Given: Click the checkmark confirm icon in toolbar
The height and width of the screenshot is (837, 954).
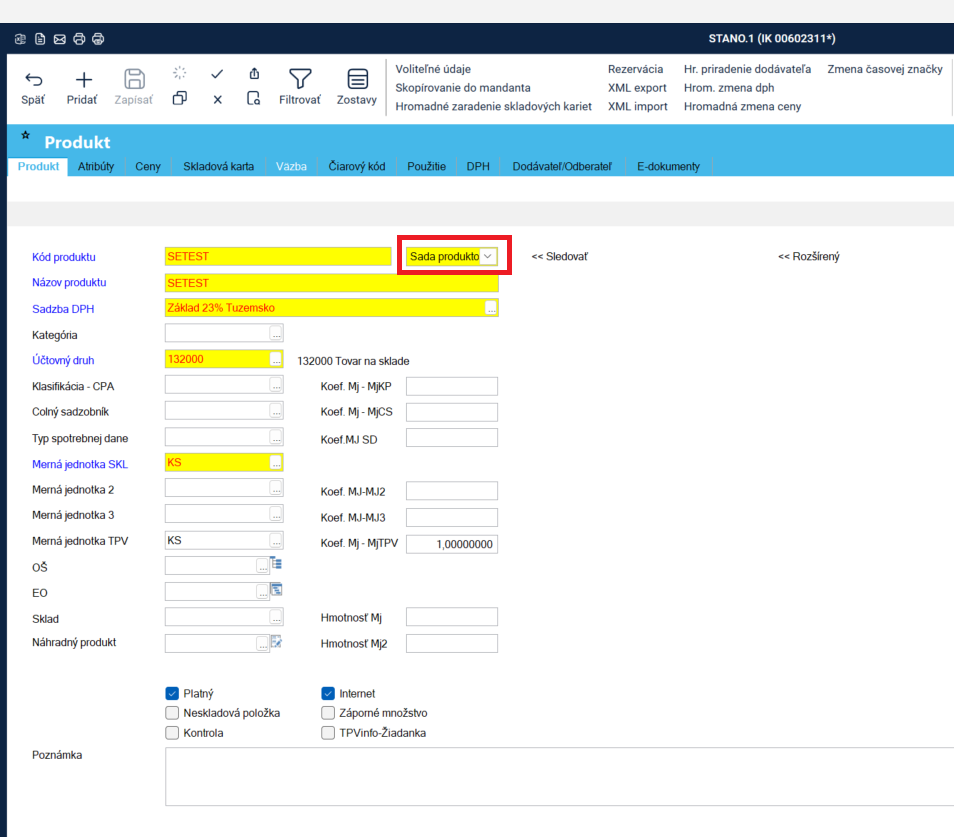Looking at the screenshot, I should (x=217, y=74).
